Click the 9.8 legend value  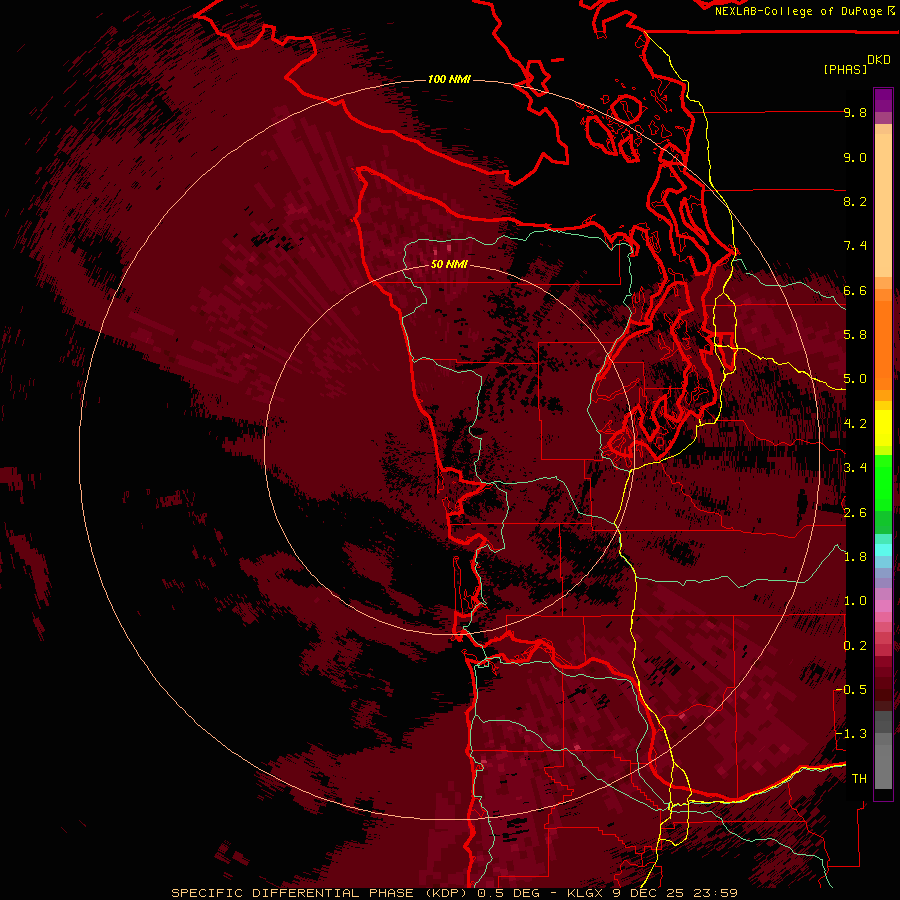tap(855, 113)
